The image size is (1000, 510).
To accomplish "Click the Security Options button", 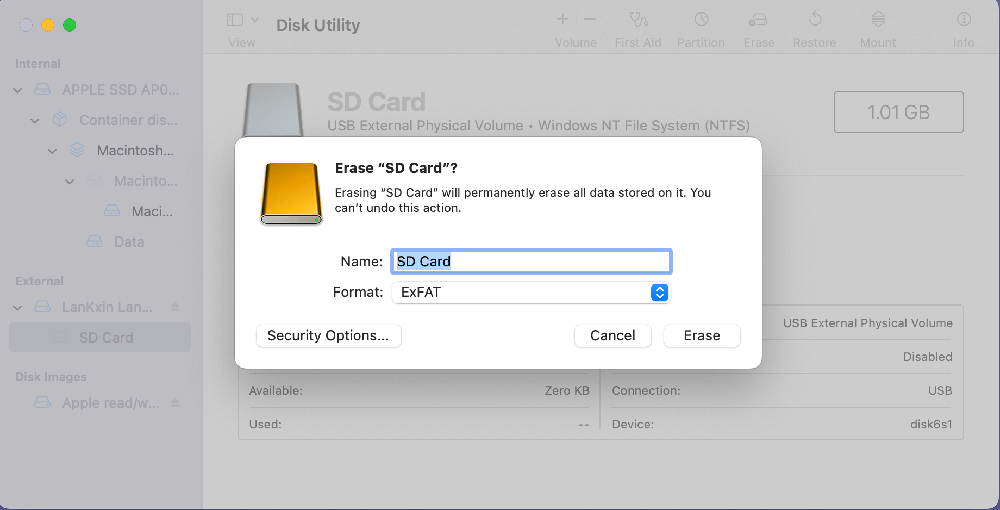I will point(328,336).
